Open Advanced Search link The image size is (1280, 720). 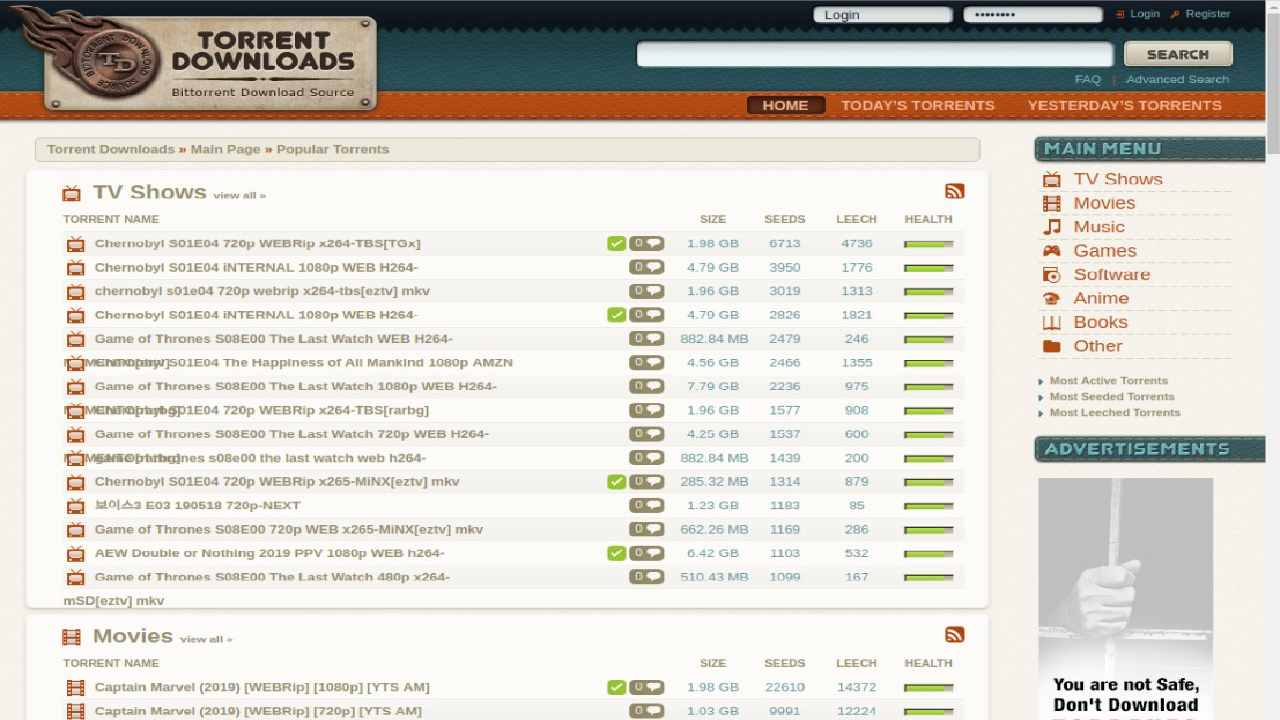coord(1177,79)
